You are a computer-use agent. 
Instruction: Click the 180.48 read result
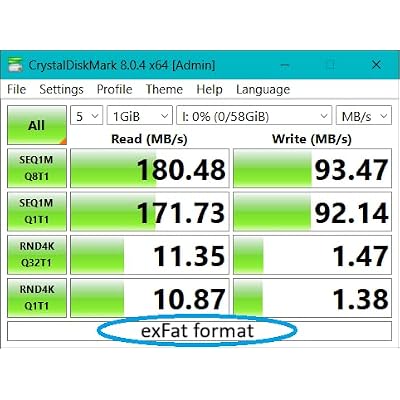click(x=150, y=168)
